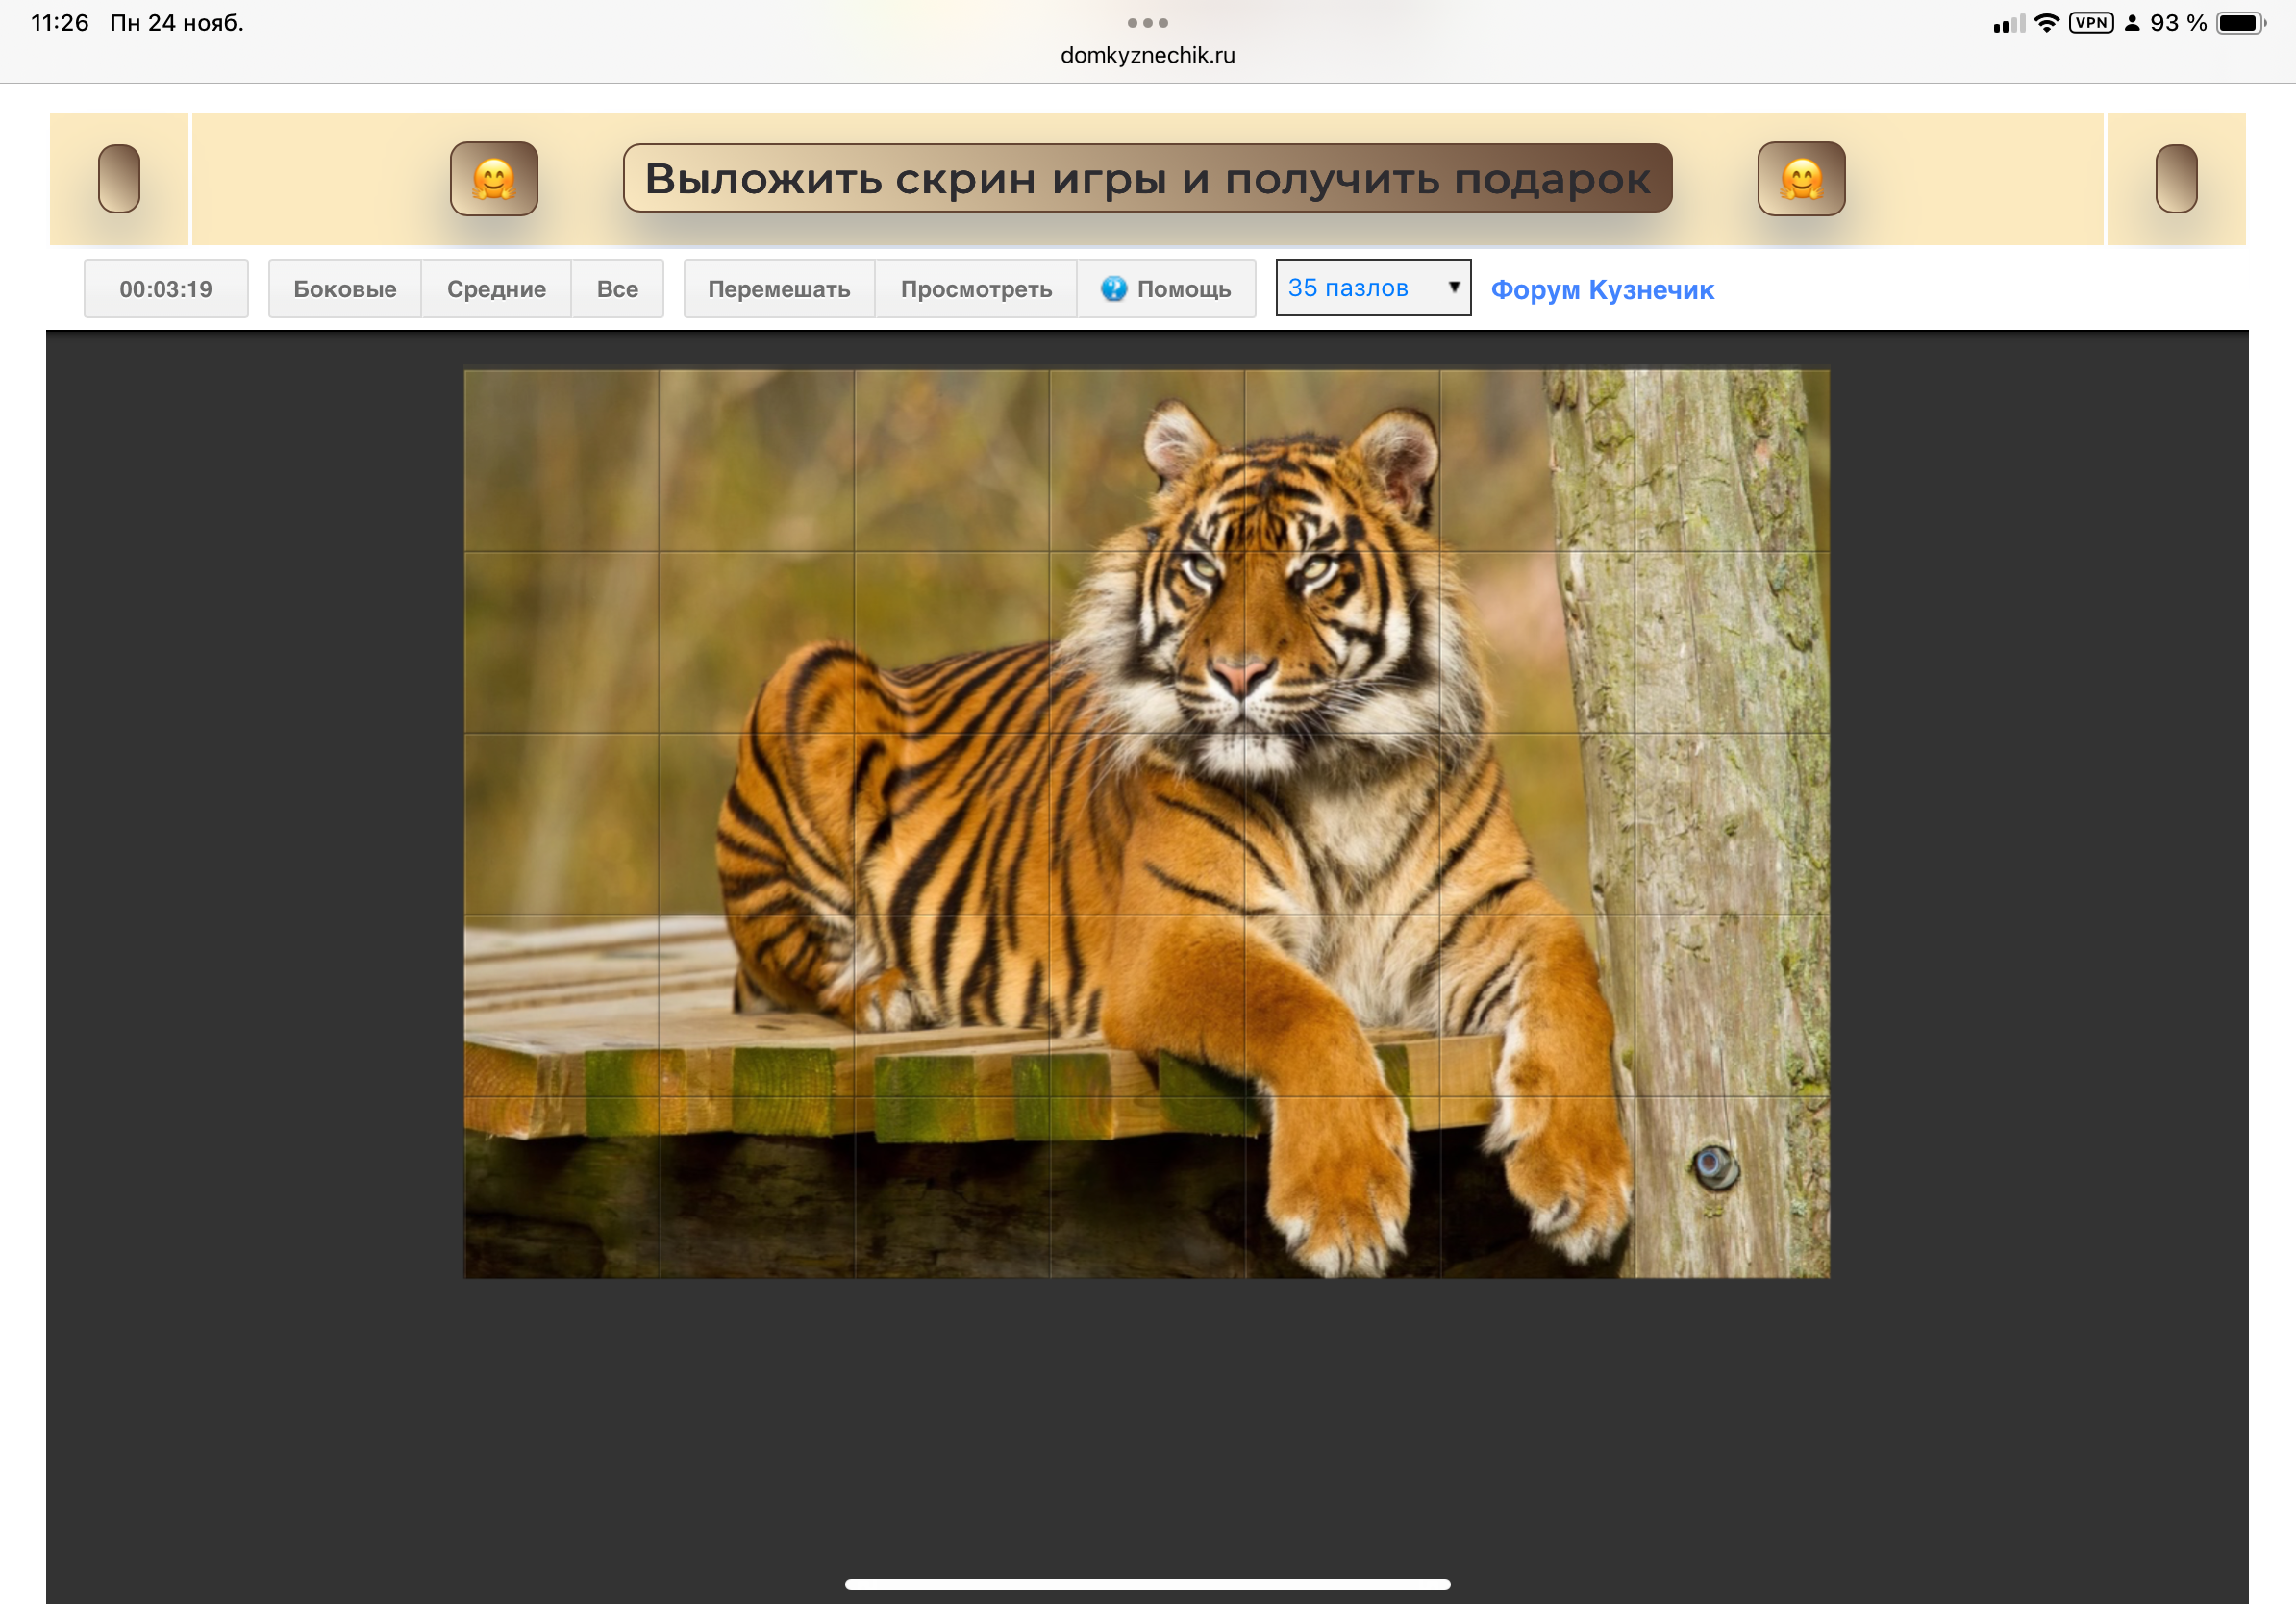This screenshot has height=1604, width=2296.
Task: Preview the picture with Просмотреть
Action: [976, 289]
